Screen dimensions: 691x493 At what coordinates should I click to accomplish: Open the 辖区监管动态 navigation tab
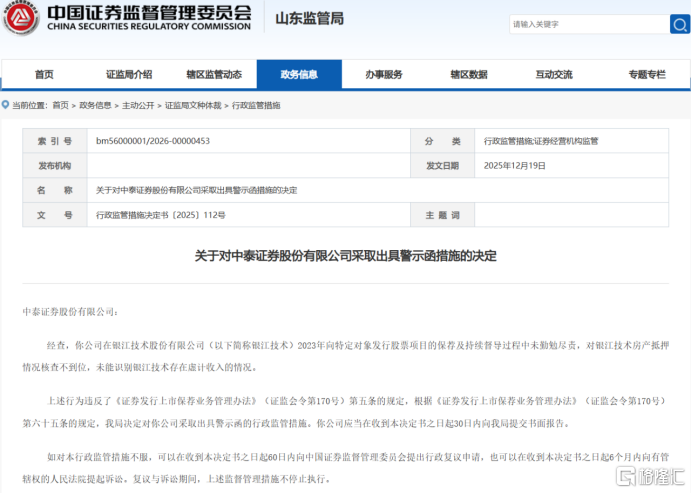tap(214, 74)
